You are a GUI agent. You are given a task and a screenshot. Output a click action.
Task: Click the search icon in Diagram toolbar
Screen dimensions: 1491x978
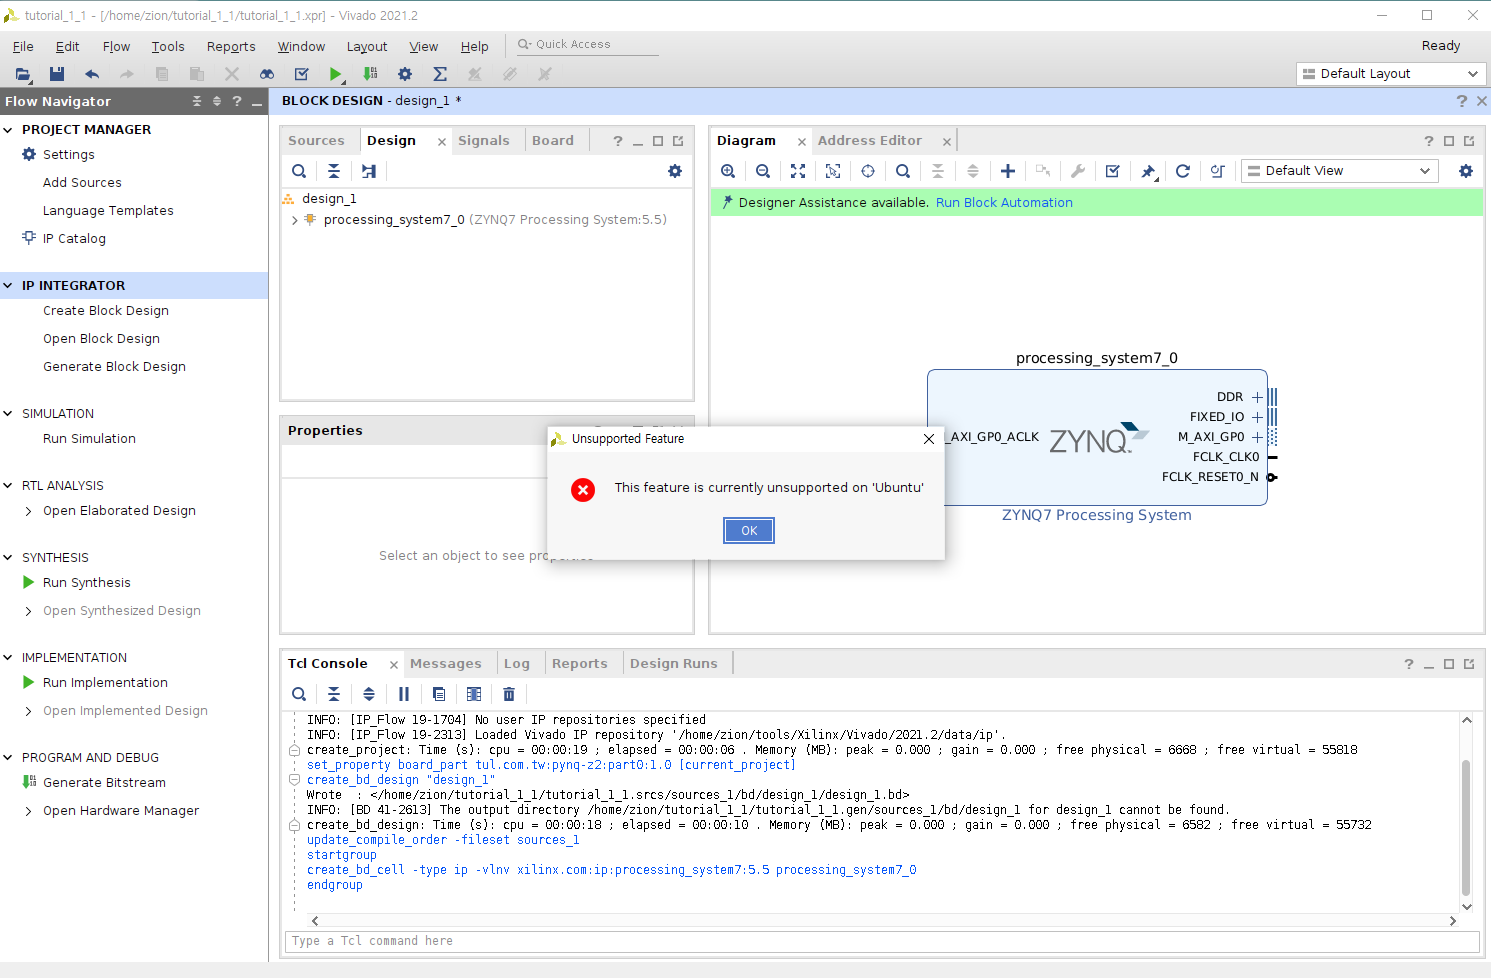[x=903, y=171]
